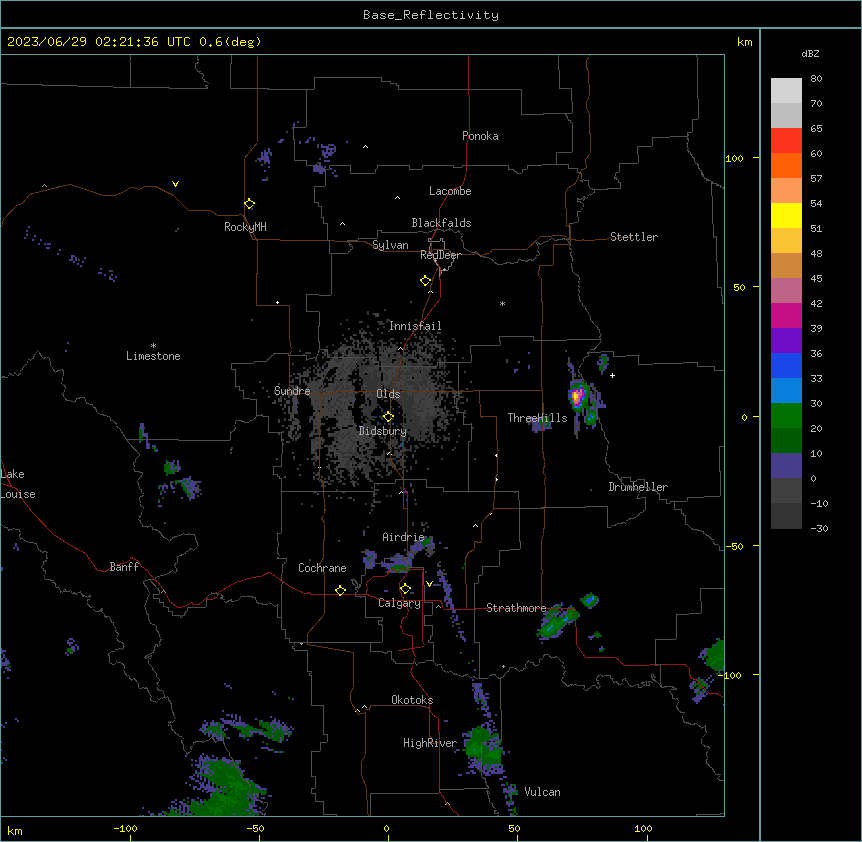Click the Sundre city label
Screen dimensions: 862x842
pyautogui.click(x=292, y=391)
